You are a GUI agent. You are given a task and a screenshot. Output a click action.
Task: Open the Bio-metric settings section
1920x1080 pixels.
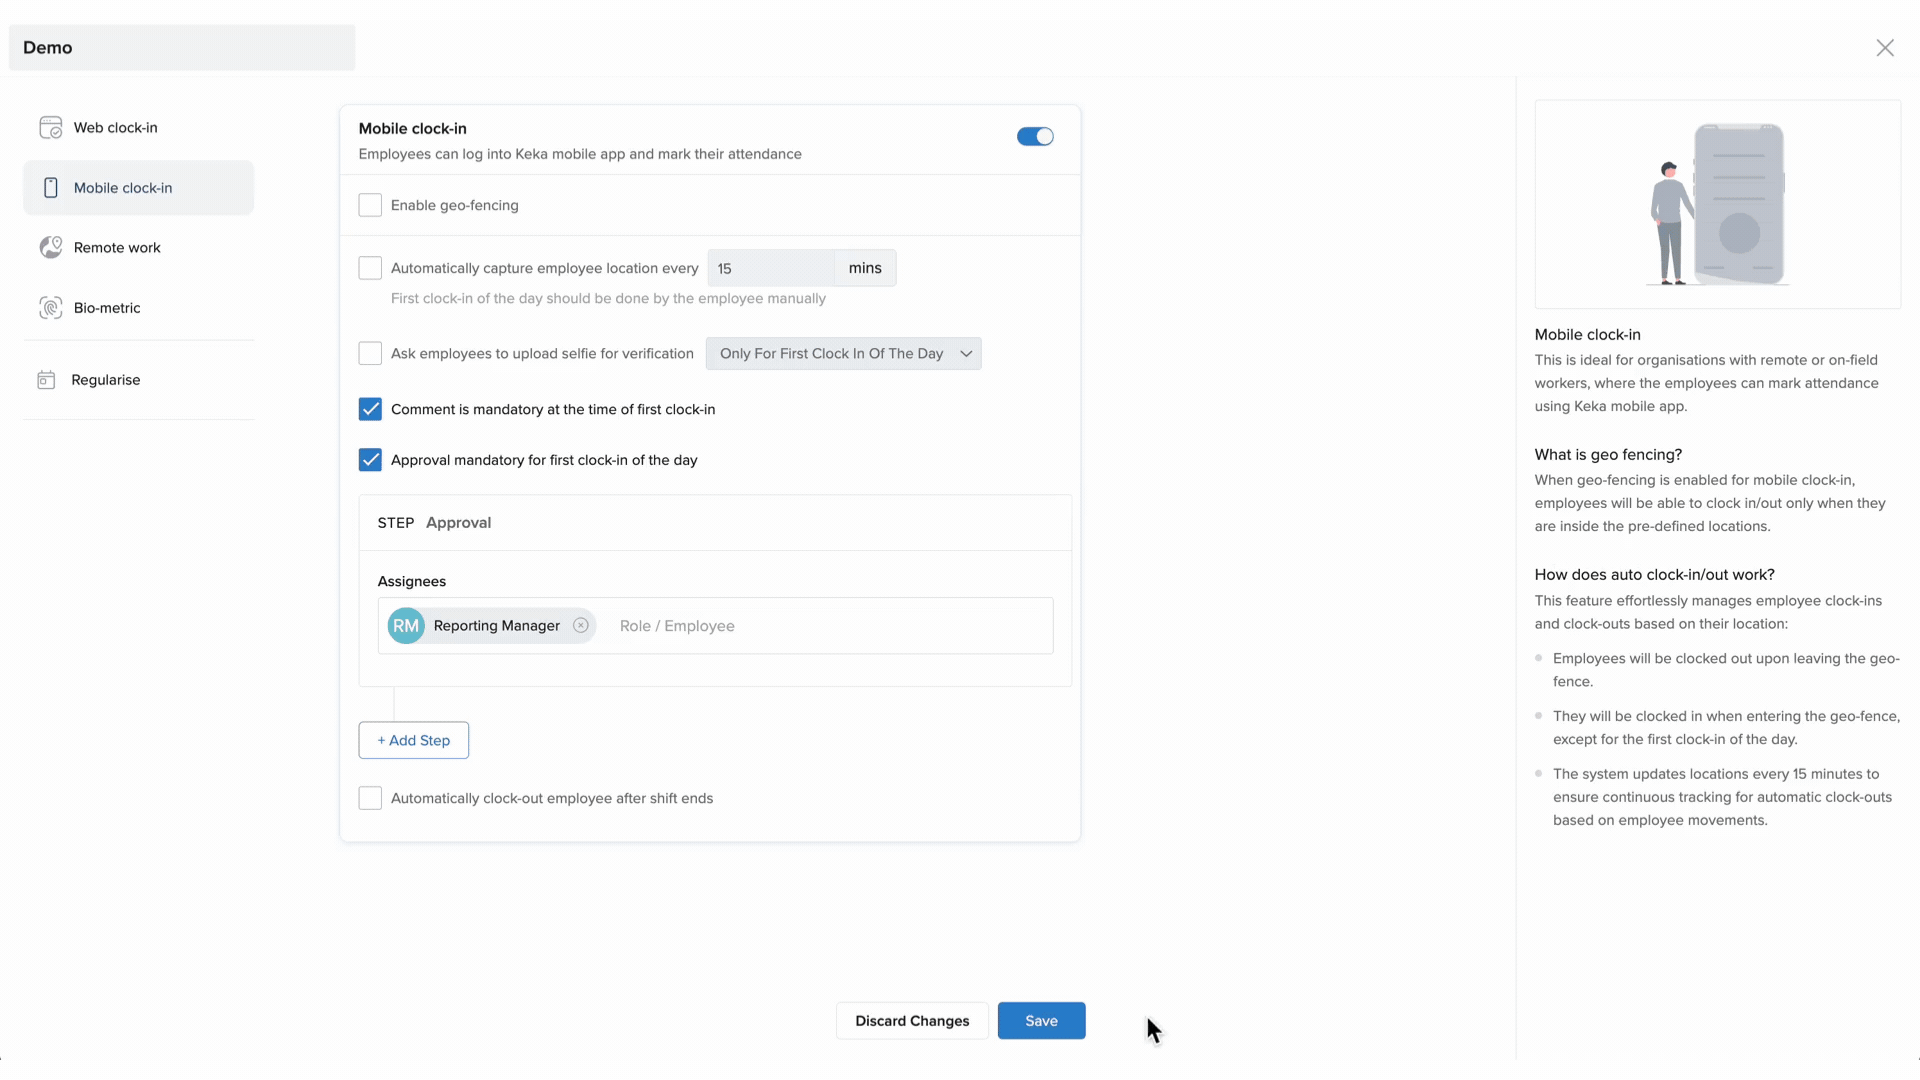click(x=107, y=308)
